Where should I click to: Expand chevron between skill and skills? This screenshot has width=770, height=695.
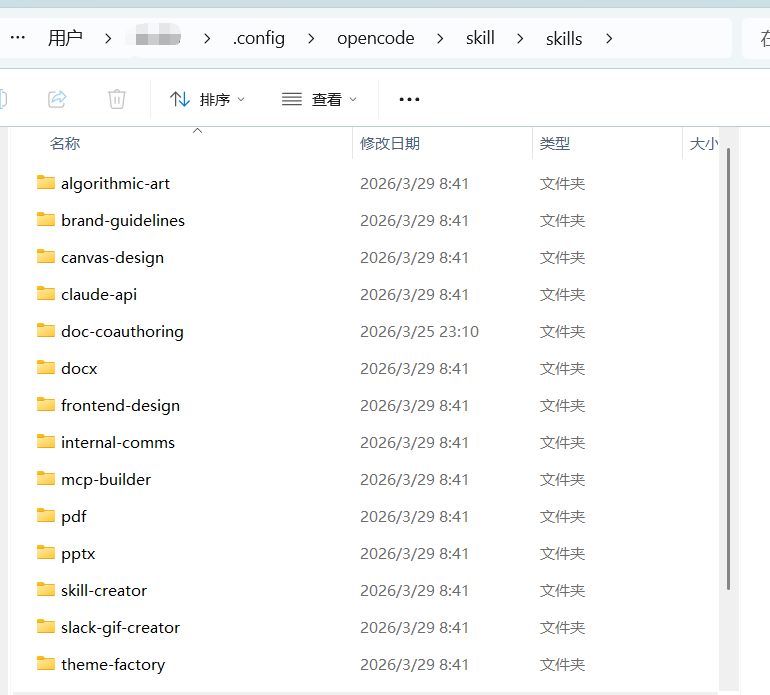[520, 38]
